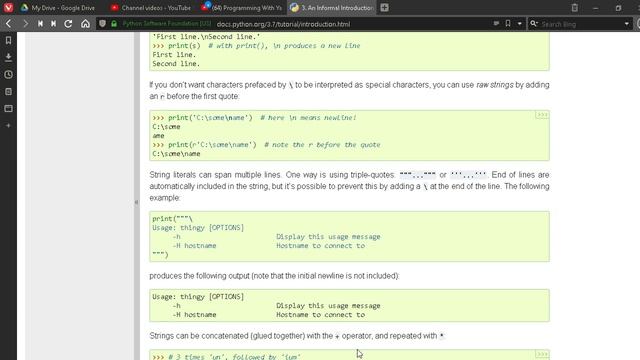The height and width of the screenshot is (360, 640).
Task: Click the italic 'raw strings' text
Action: click(x=495, y=85)
